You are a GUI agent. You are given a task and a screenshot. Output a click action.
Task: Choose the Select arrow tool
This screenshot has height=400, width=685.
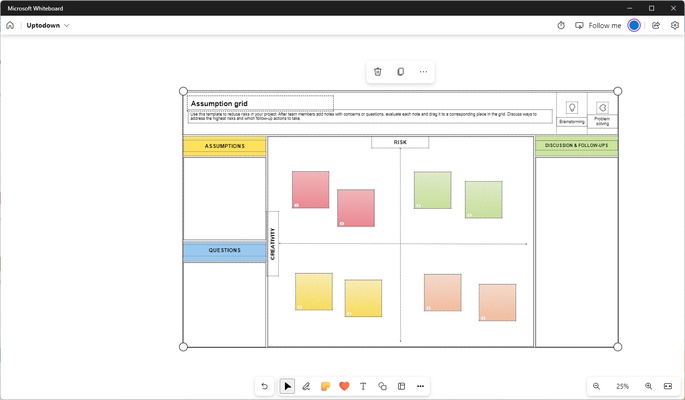tap(287, 386)
